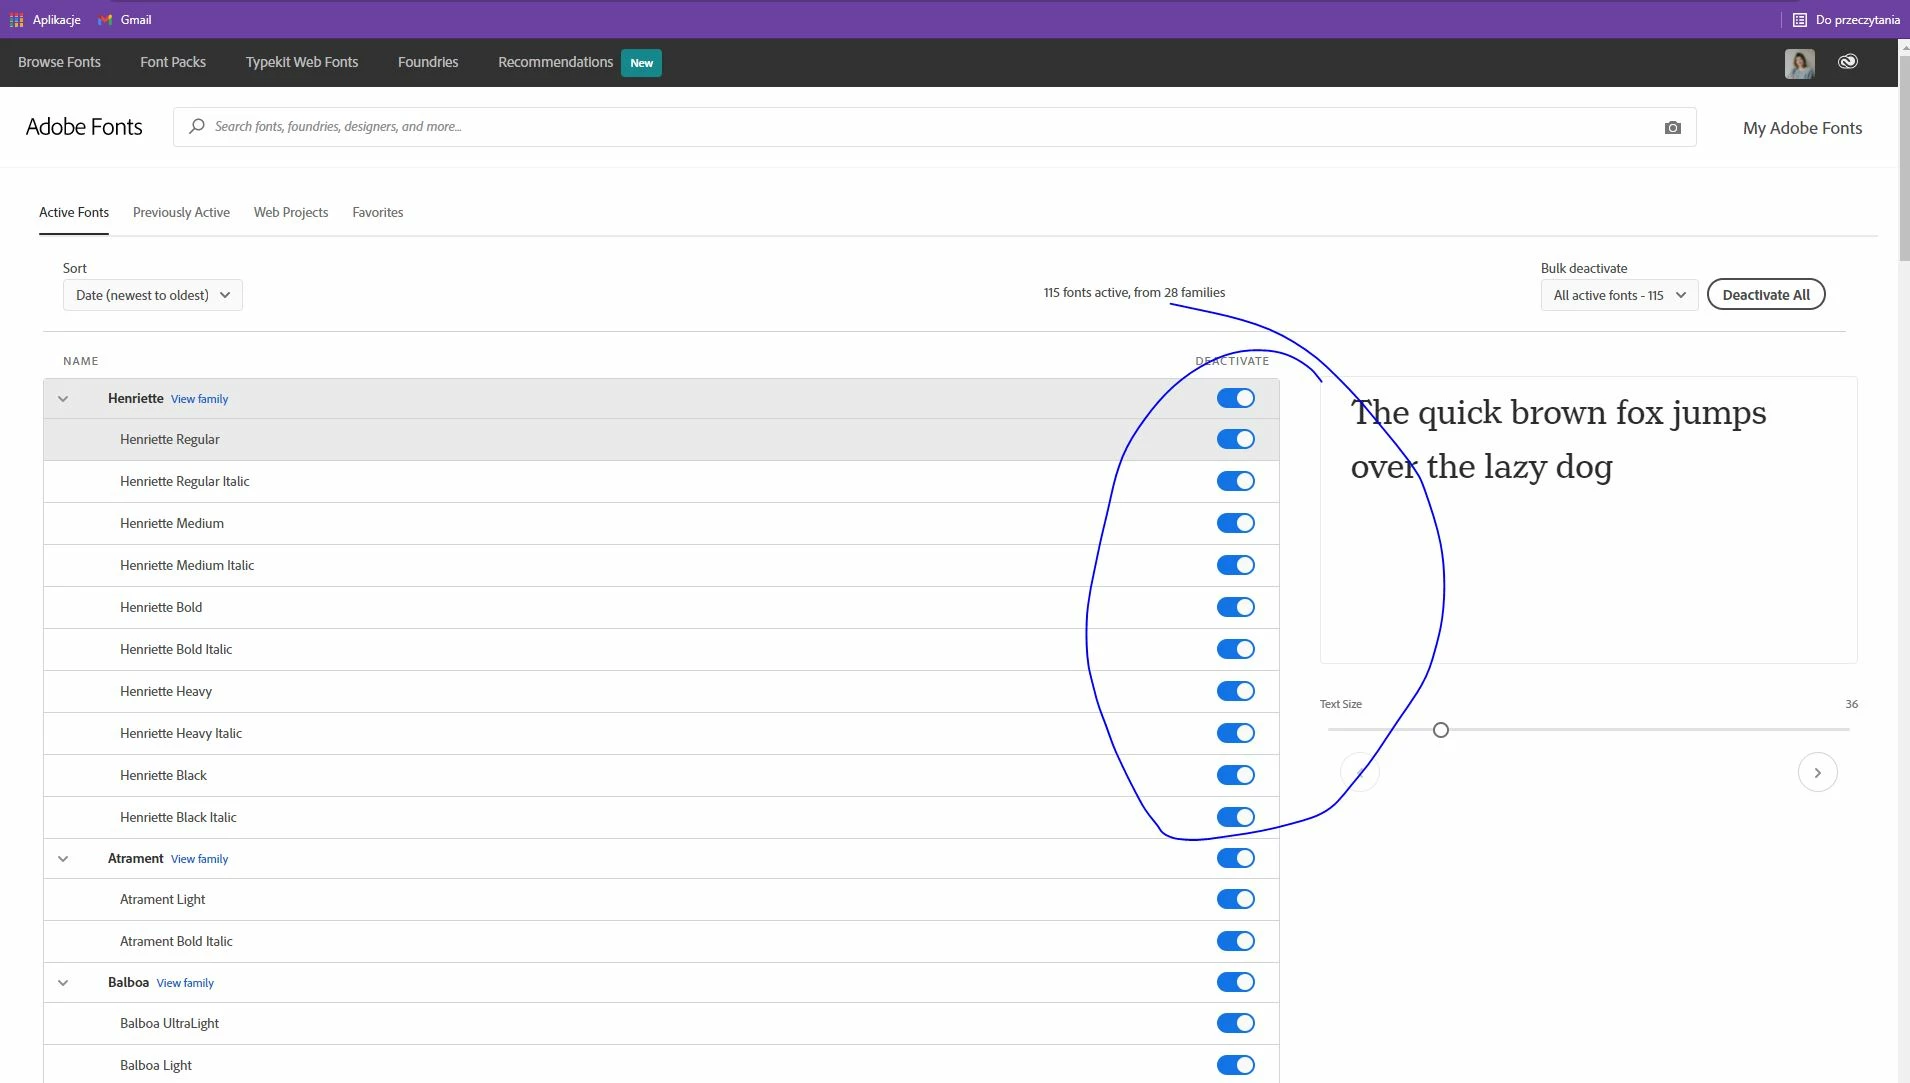Collapse the Balboa family chevron
This screenshot has width=1910, height=1083.
click(x=63, y=983)
